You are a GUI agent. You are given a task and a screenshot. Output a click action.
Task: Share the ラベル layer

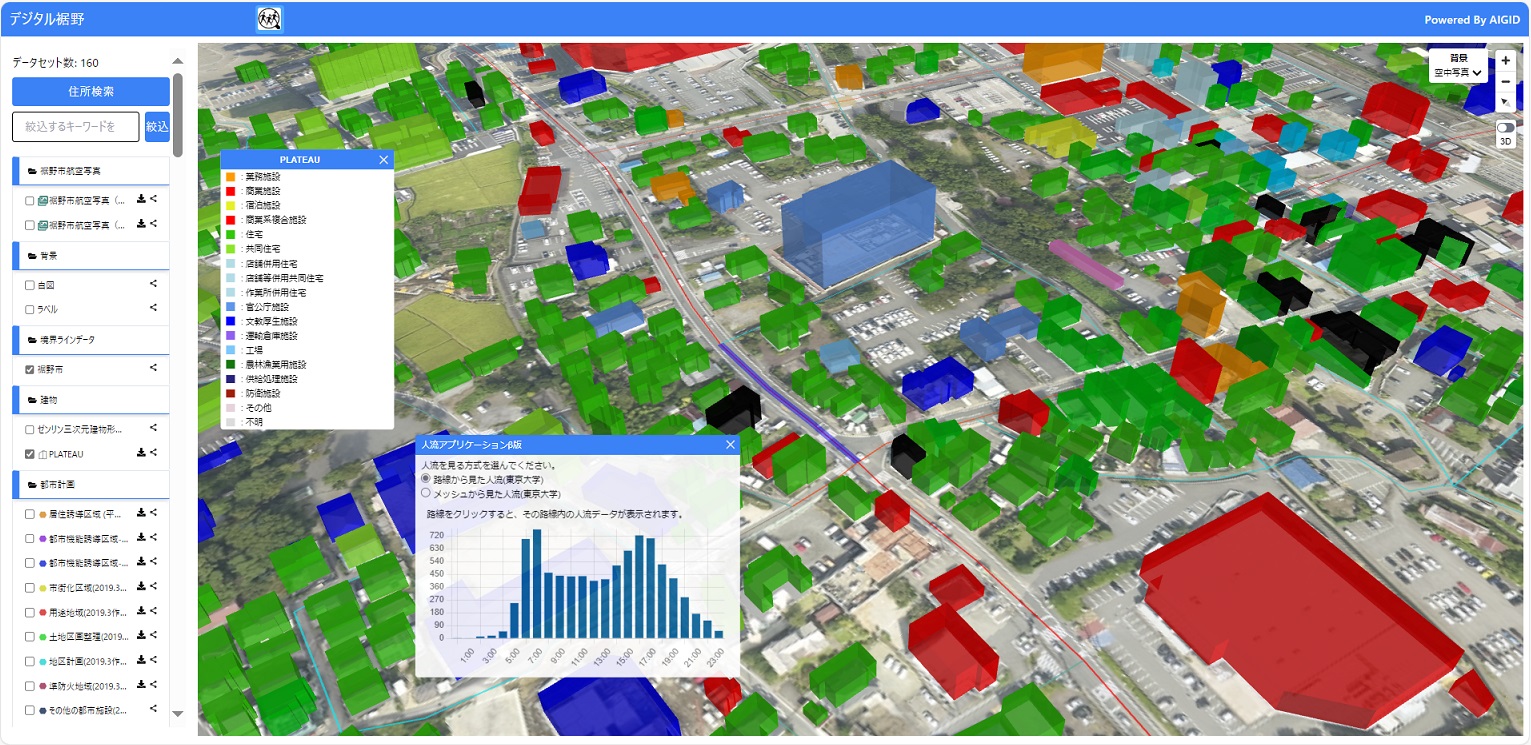coord(154,309)
